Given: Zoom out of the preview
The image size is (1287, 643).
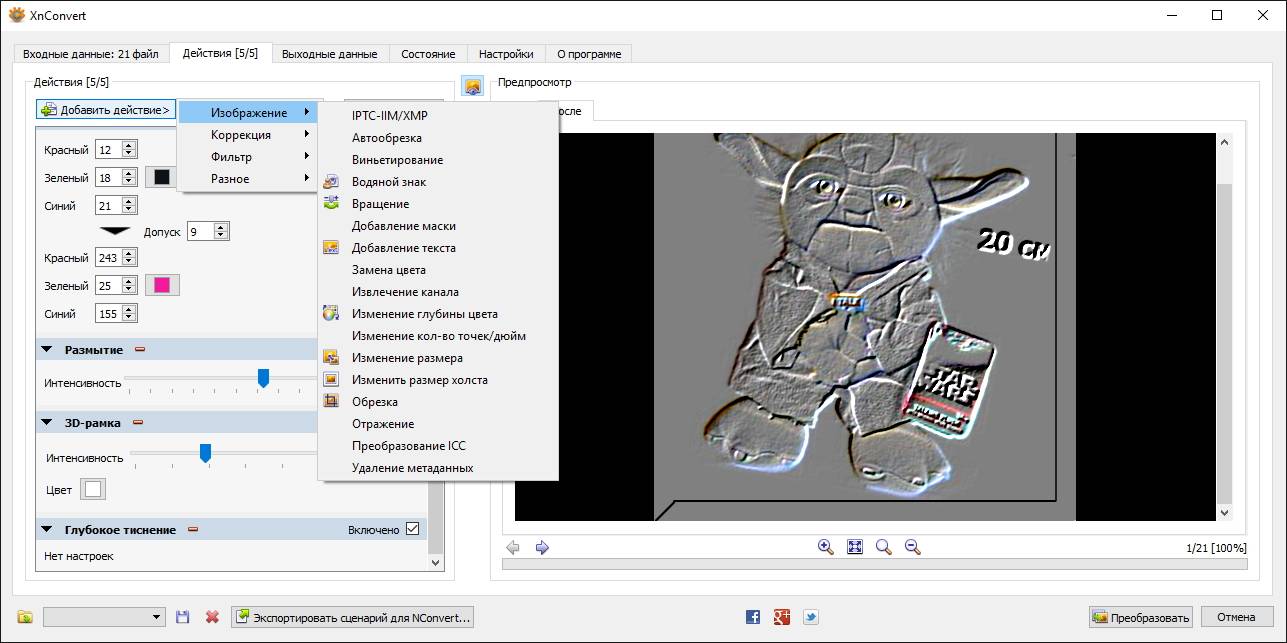Looking at the screenshot, I should pos(912,547).
